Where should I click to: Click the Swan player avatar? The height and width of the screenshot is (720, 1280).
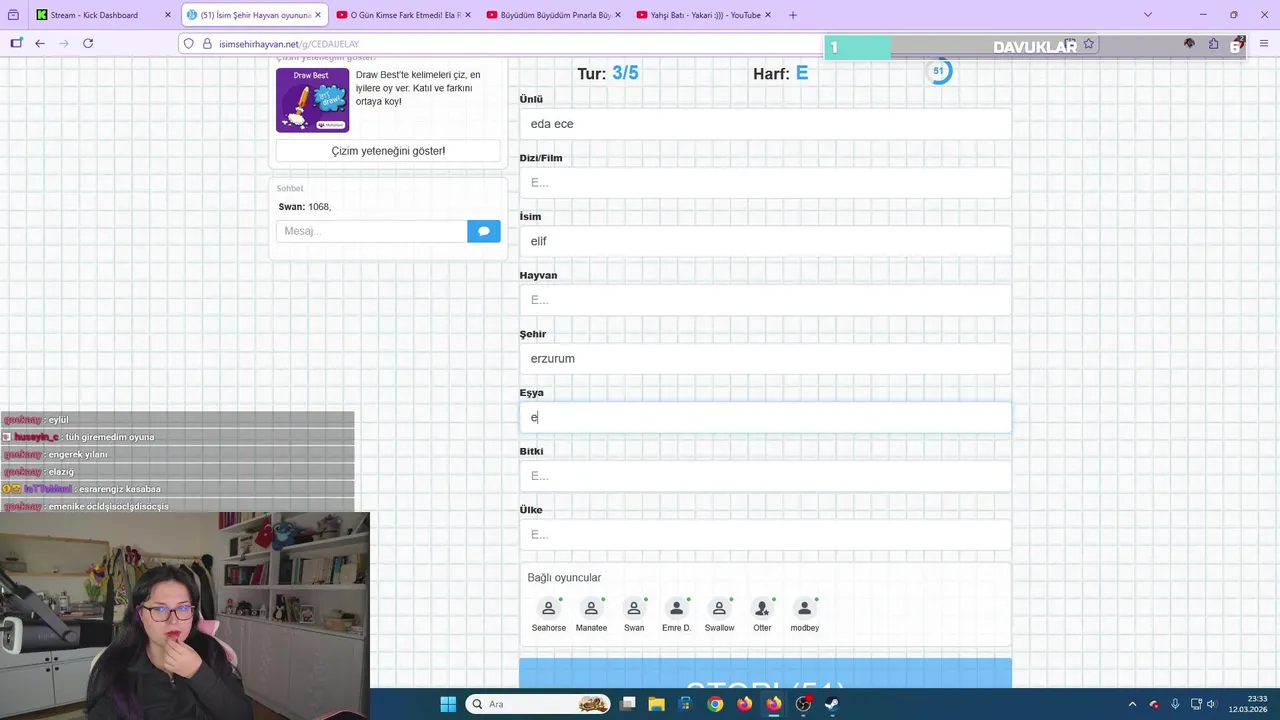click(634, 608)
